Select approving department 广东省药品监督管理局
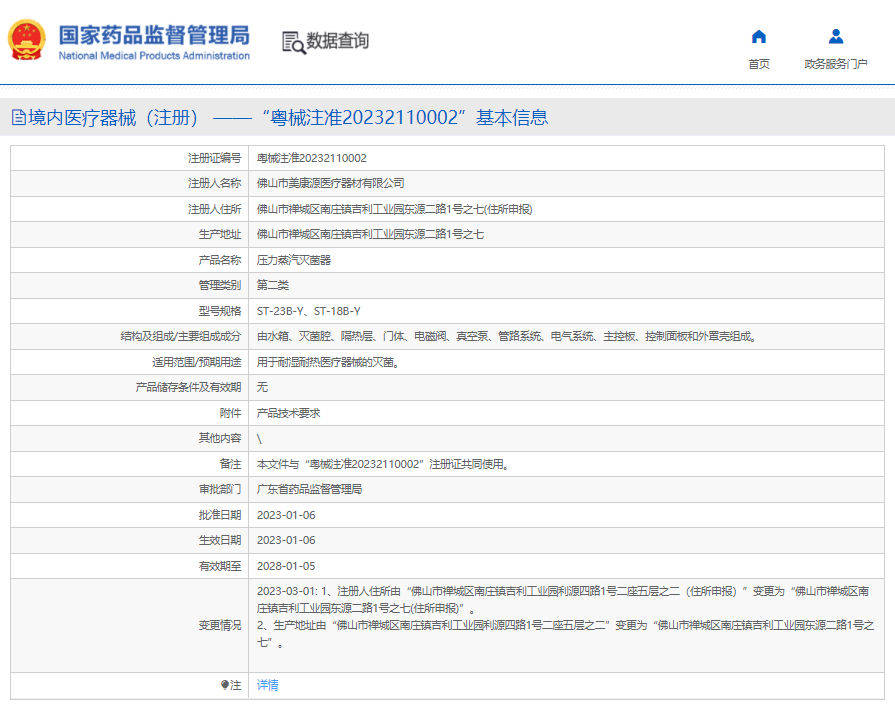The image size is (895, 708). [309, 489]
